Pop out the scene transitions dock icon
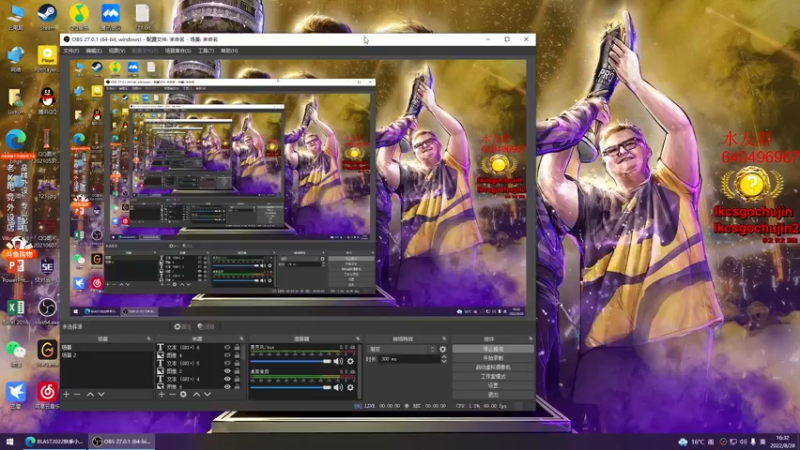 click(x=444, y=339)
